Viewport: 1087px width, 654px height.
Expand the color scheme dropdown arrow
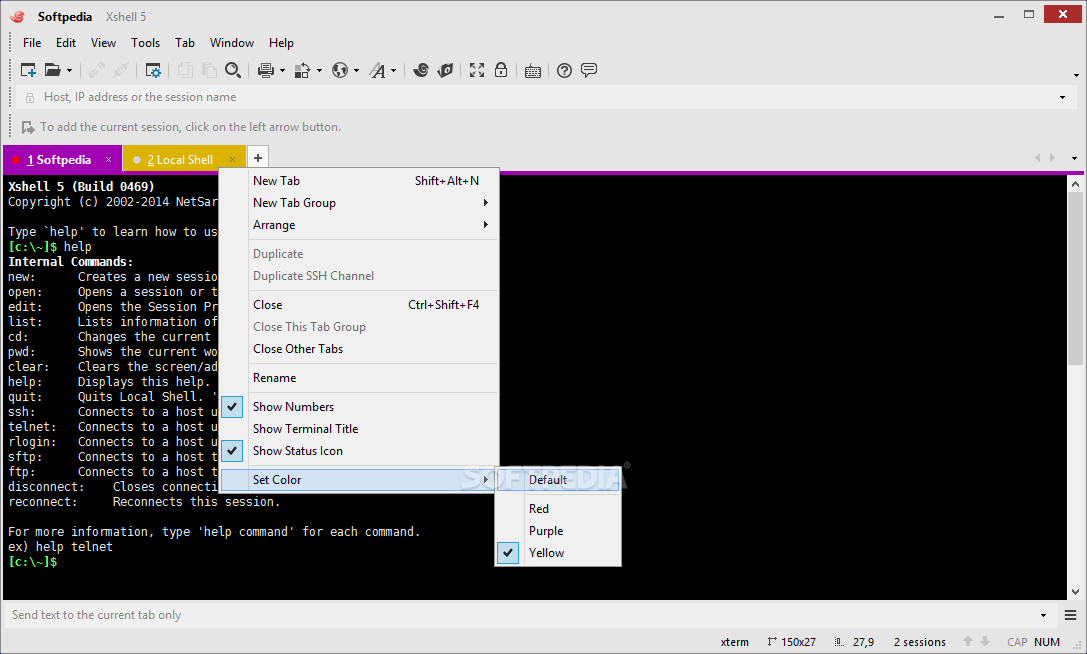320,71
